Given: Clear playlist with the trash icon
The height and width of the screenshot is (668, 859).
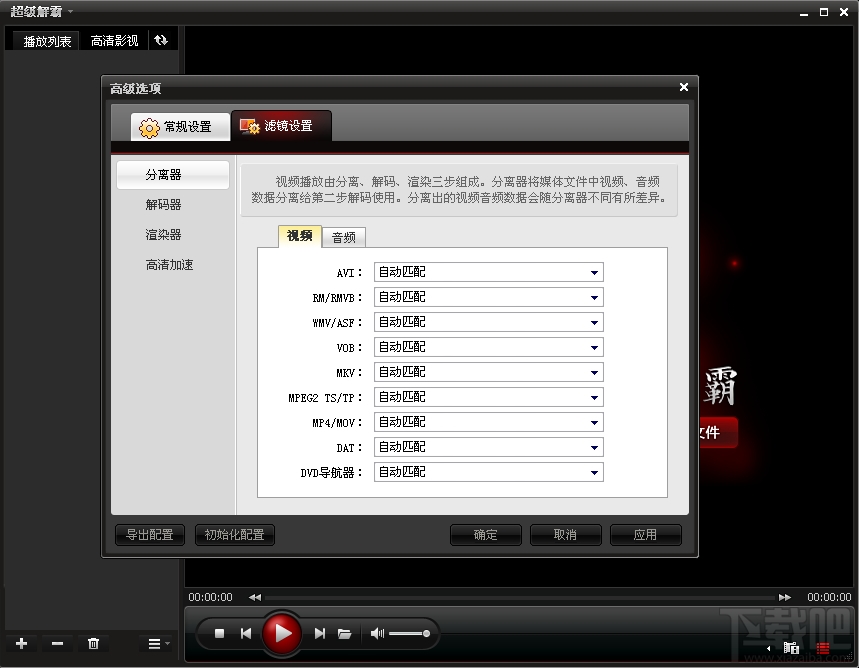Looking at the screenshot, I should [x=92, y=643].
